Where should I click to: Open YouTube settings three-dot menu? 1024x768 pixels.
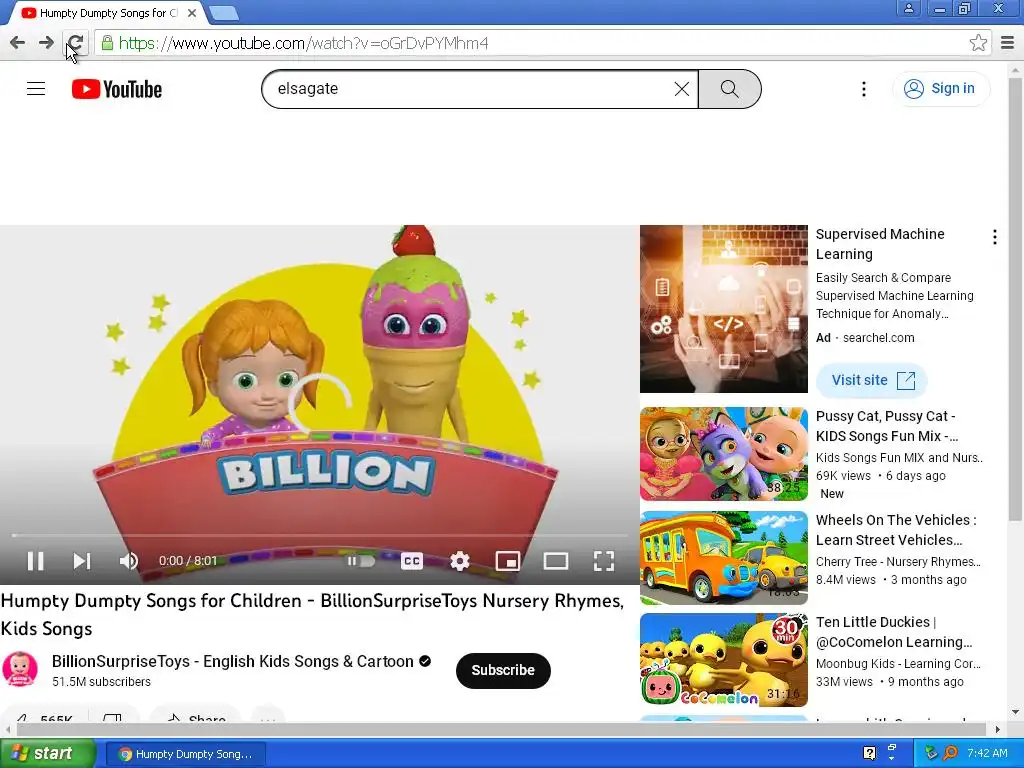(x=863, y=89)
